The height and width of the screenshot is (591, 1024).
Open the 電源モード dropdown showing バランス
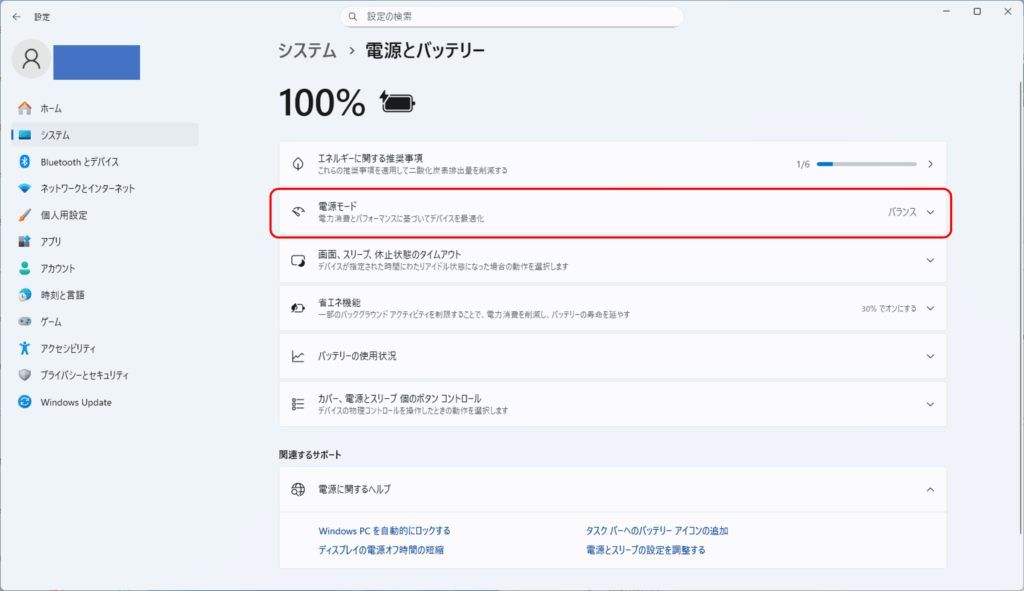(x=910, y=212)
